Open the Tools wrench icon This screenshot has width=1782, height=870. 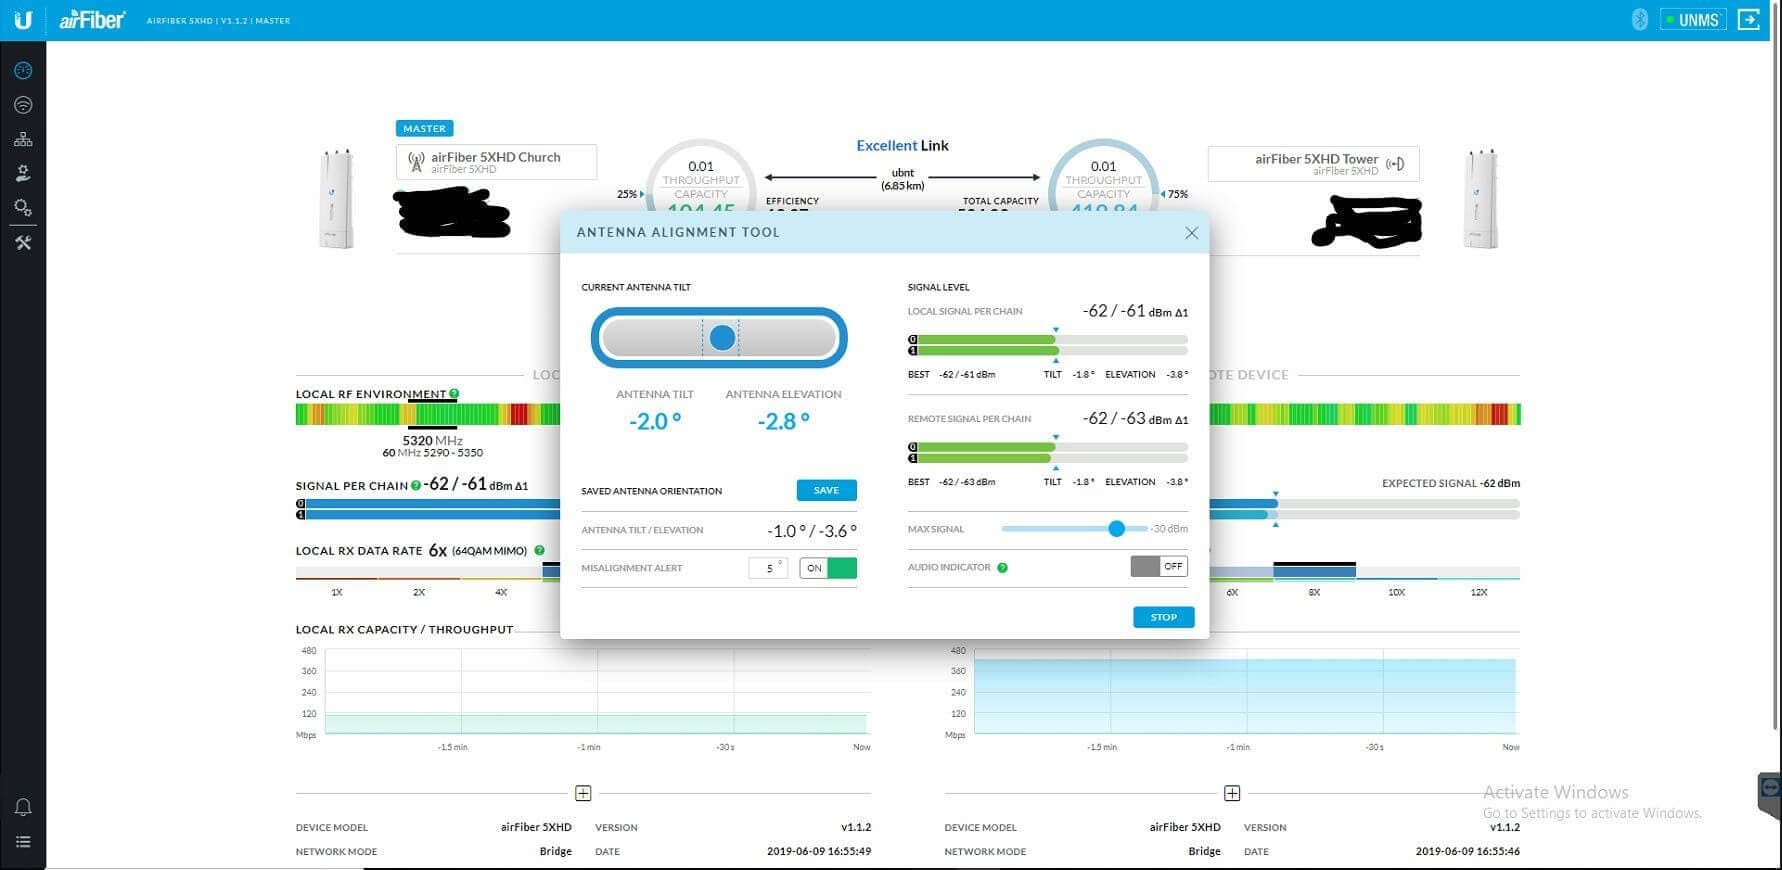coord(23,243)
